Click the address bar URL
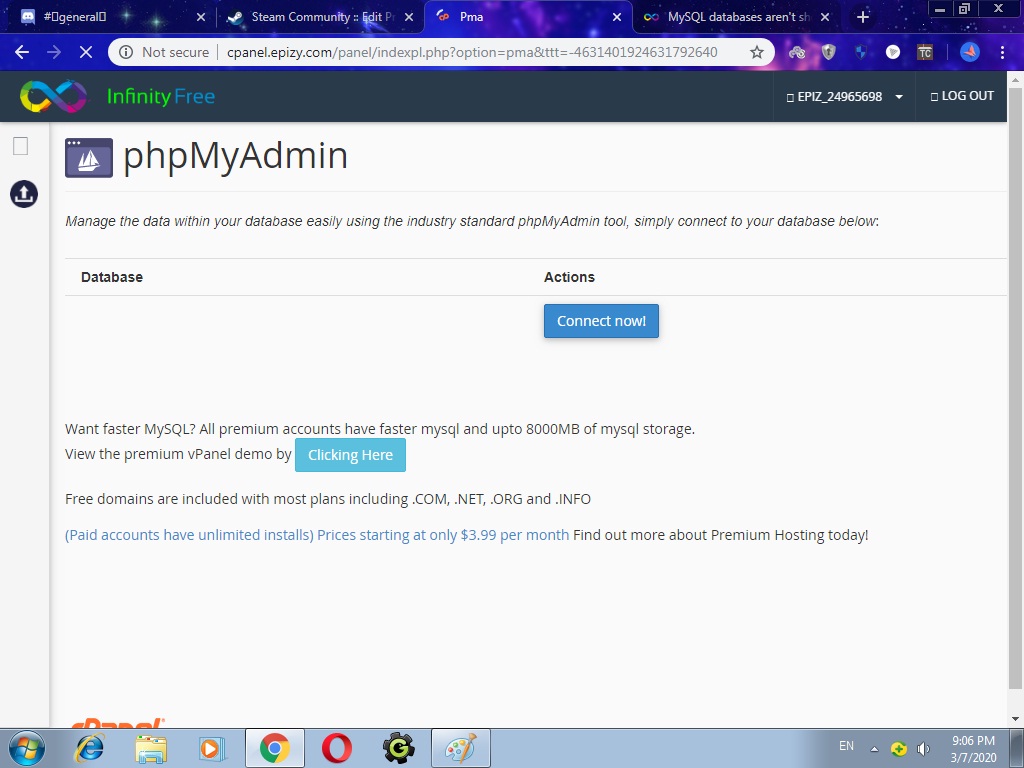The image size is (1024, 768). coord(472,52)
